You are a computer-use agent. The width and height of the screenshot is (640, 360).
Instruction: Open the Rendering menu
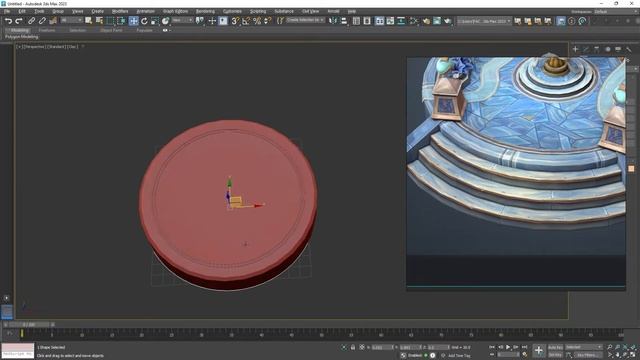pos(205,11)
